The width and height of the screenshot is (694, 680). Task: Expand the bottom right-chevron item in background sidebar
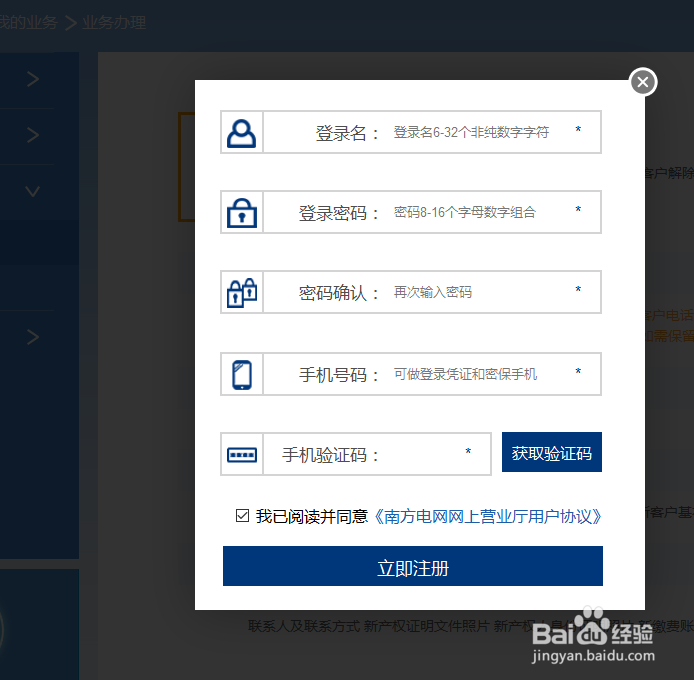point(33,337)
